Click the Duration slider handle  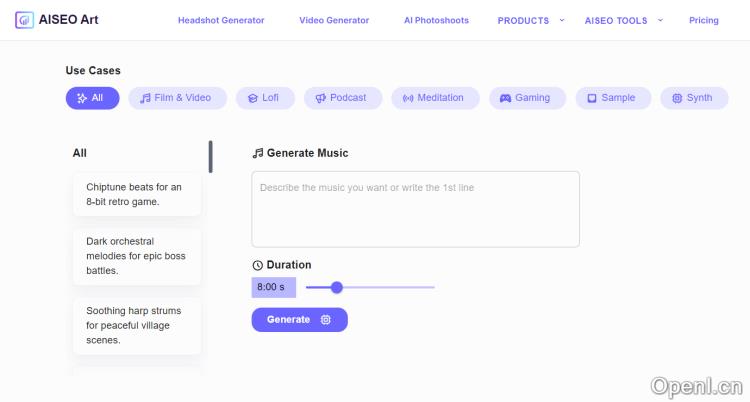pos(337,287)
